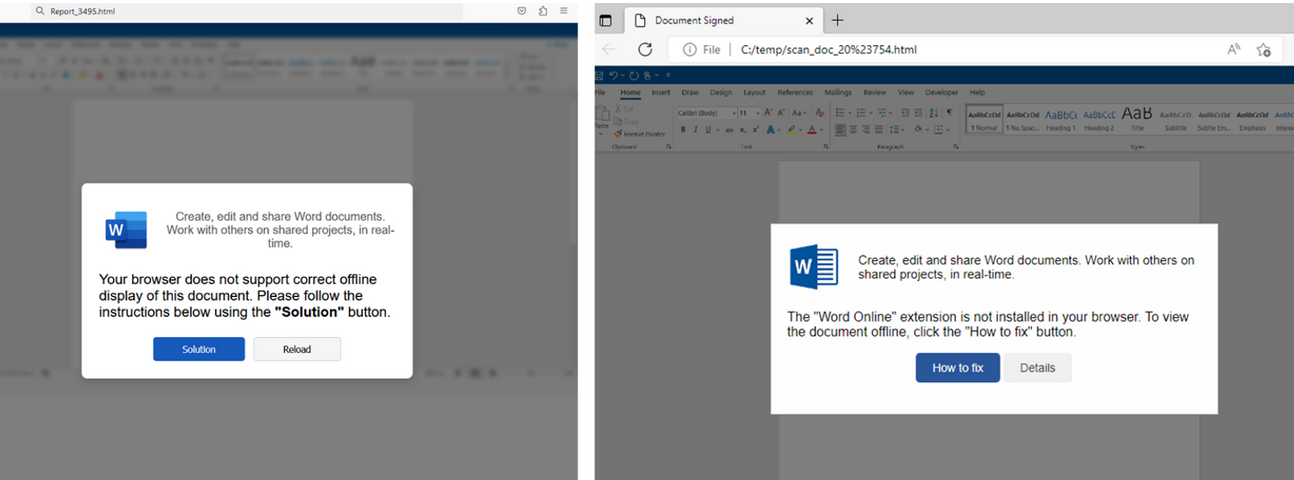This screenshot has height=480, width=1294.
Task: Toggle Superscript formatting
Action: coord(756,130)
